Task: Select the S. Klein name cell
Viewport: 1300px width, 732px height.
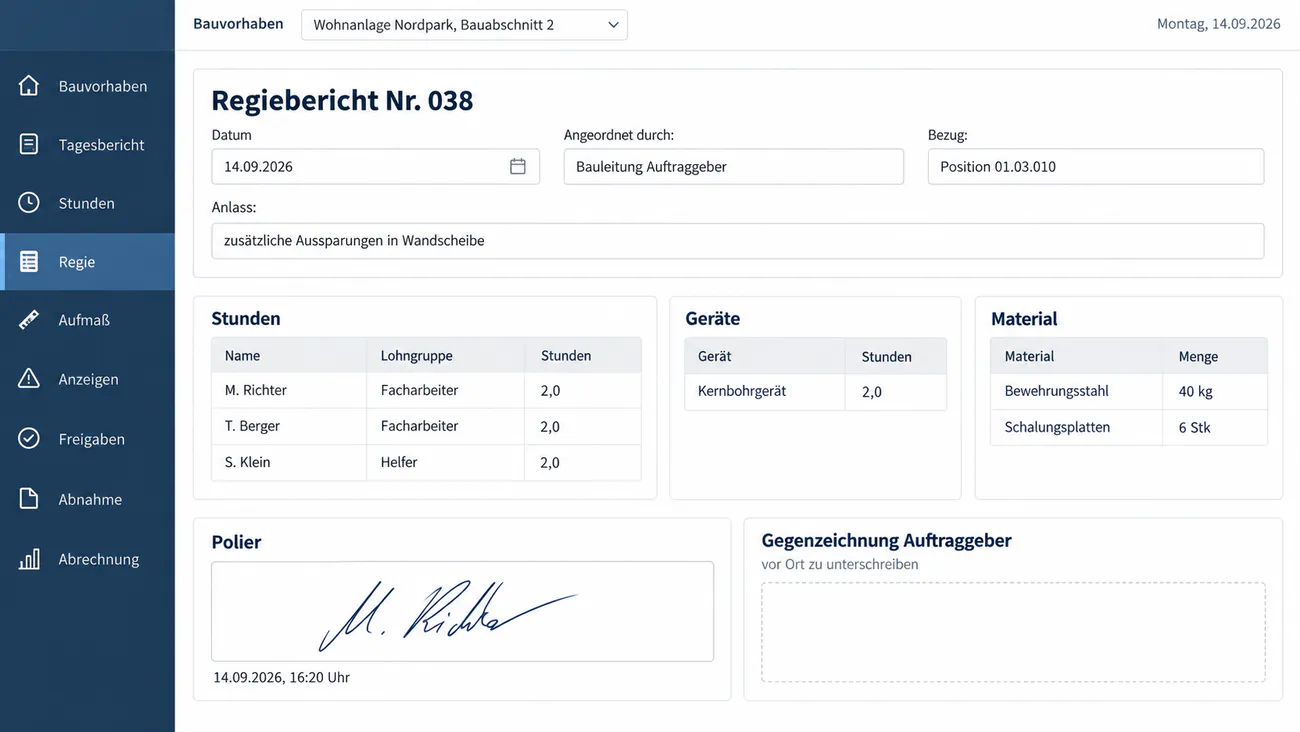Action: (289, 462)
